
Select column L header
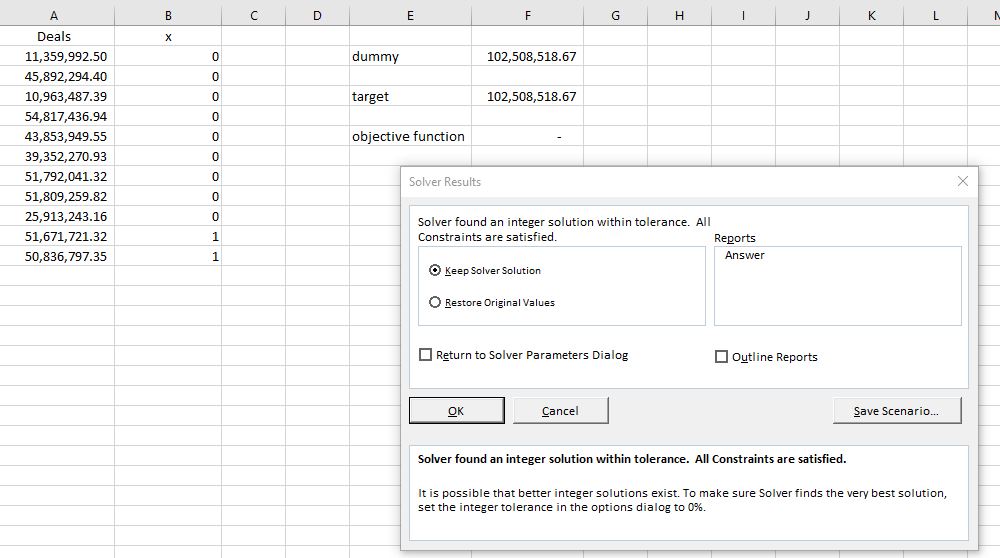935,16
